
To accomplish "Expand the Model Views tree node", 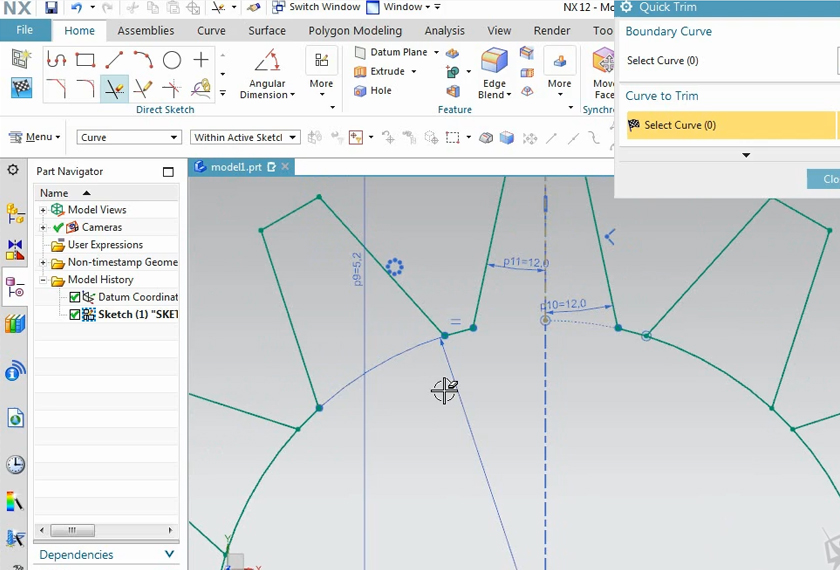I will (x=43, y=210).
